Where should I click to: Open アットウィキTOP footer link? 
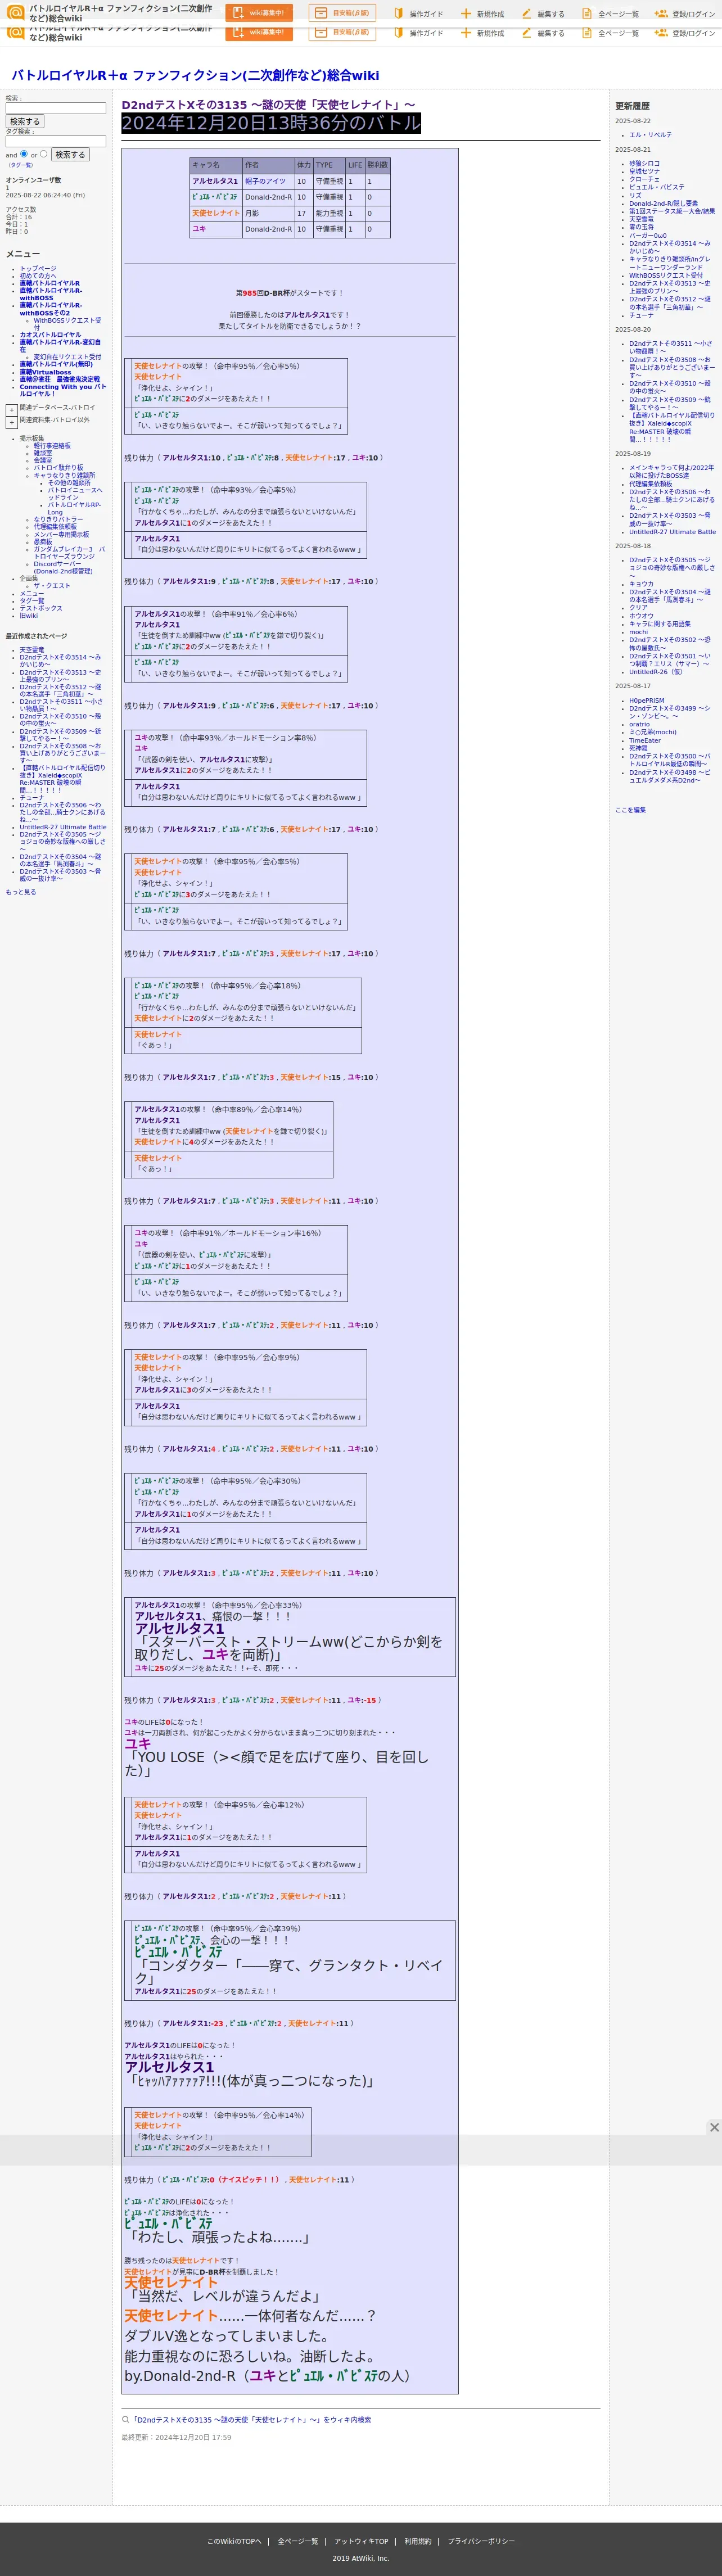[361, 2541]
